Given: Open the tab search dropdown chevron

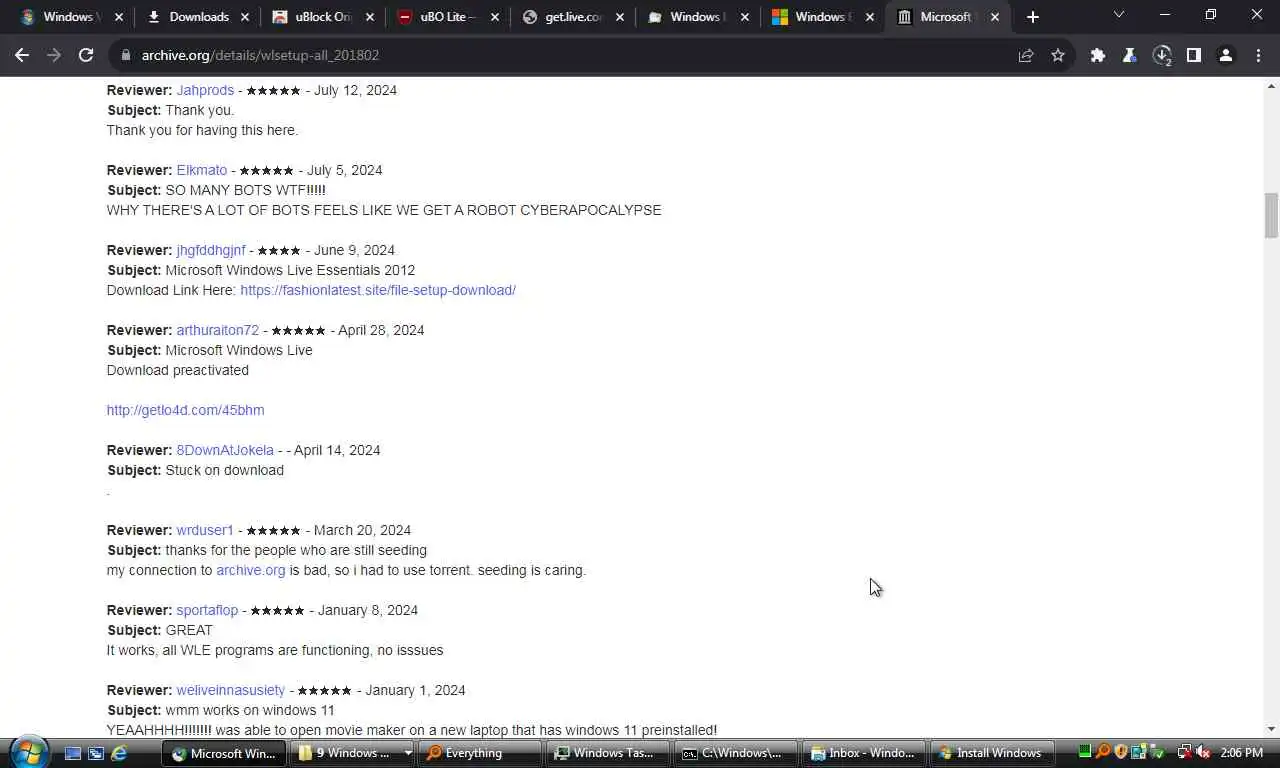Looking at the screenshot, I should coord(1118,15).
